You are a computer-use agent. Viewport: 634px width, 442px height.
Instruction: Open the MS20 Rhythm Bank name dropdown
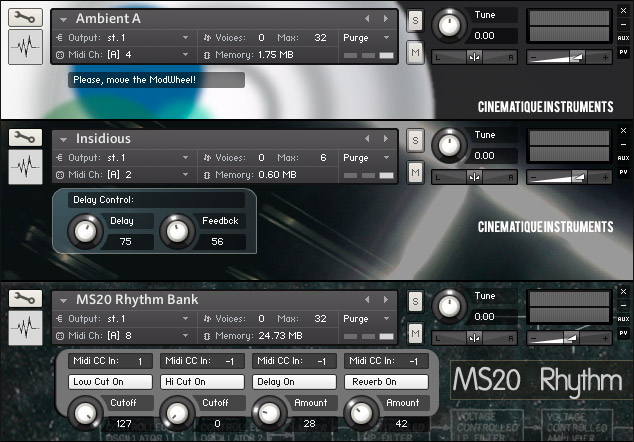(63, 300)
